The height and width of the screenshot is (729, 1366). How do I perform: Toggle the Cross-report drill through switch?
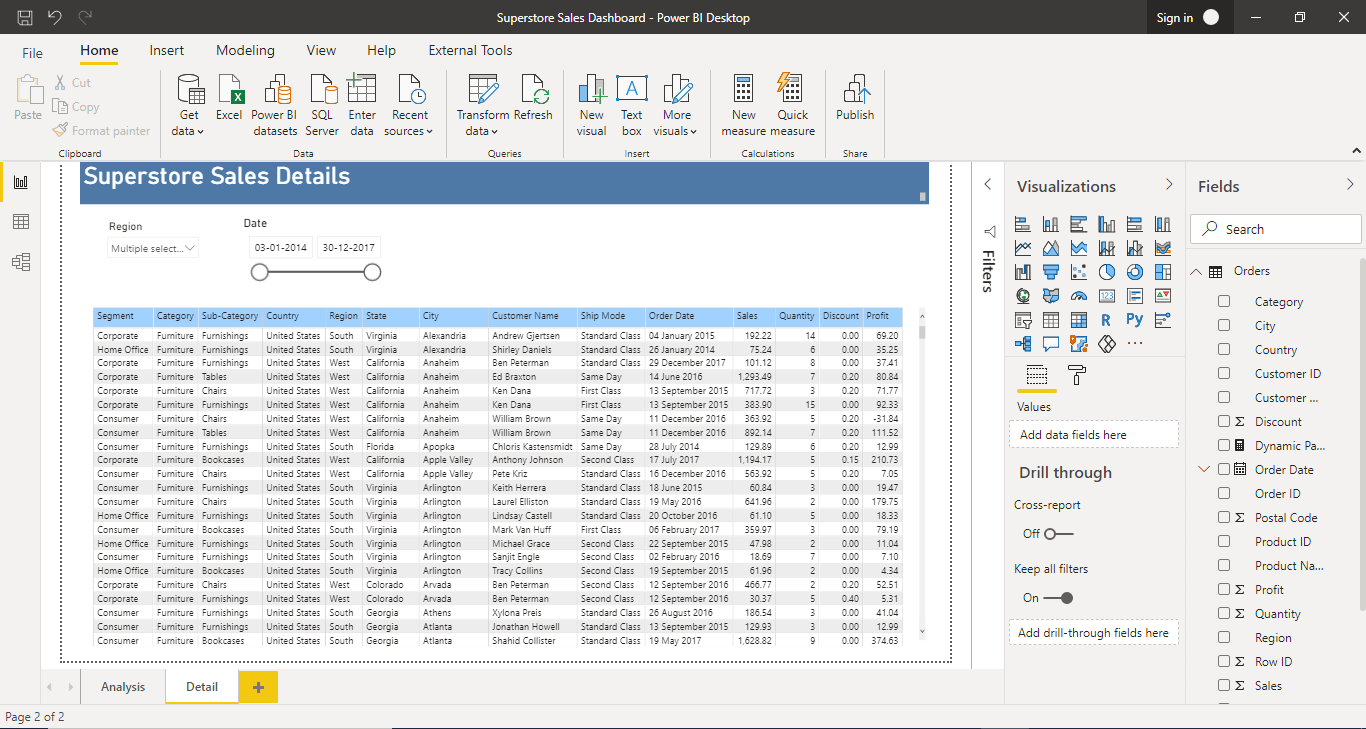pos(1058,534)
